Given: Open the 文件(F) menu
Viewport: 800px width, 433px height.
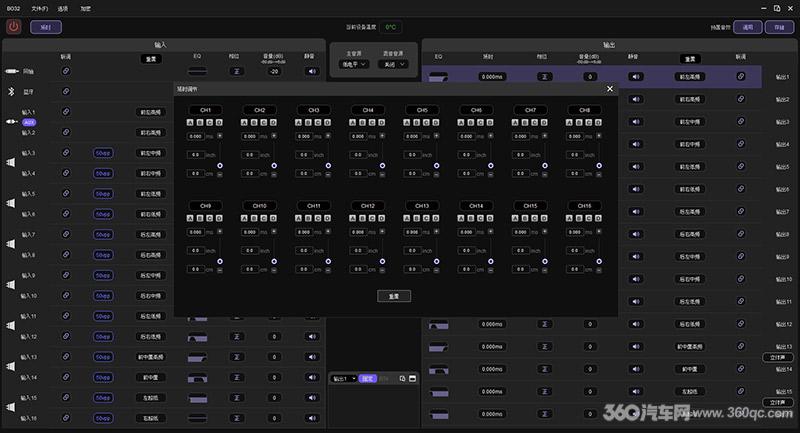Looking at the screenshot, I should (39, 9).
